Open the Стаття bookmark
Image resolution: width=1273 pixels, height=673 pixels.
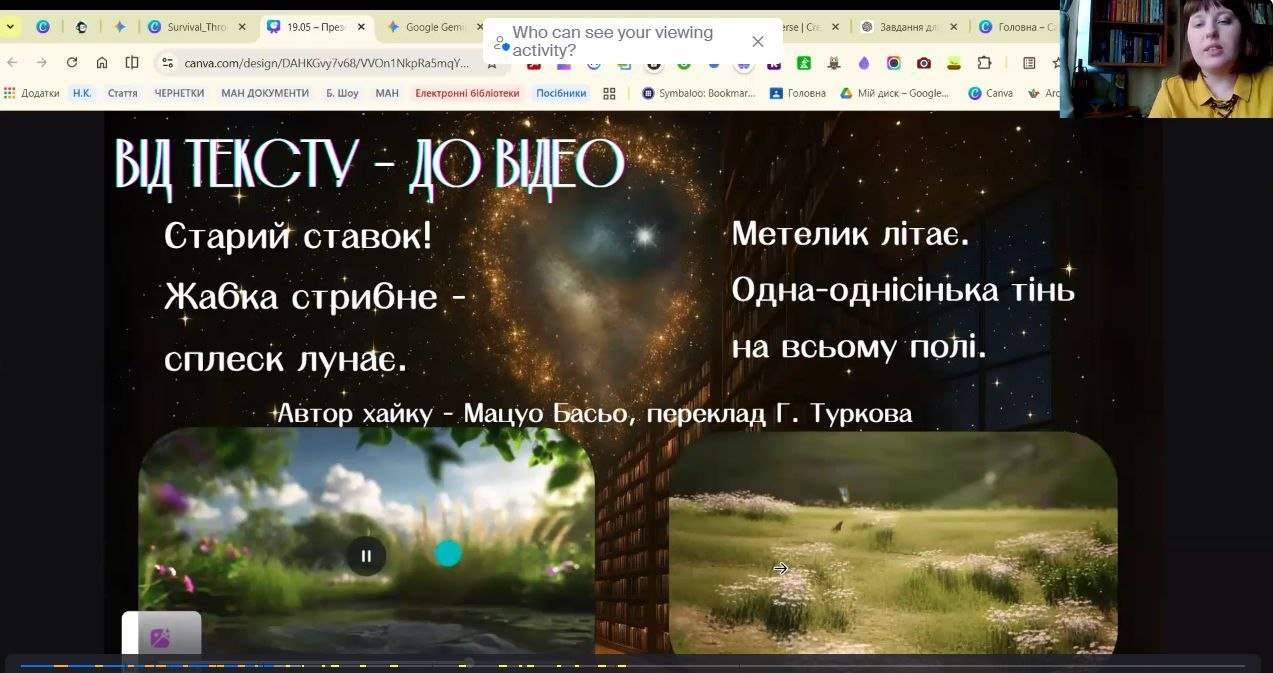pyautogui.click(x=122, y=93)
